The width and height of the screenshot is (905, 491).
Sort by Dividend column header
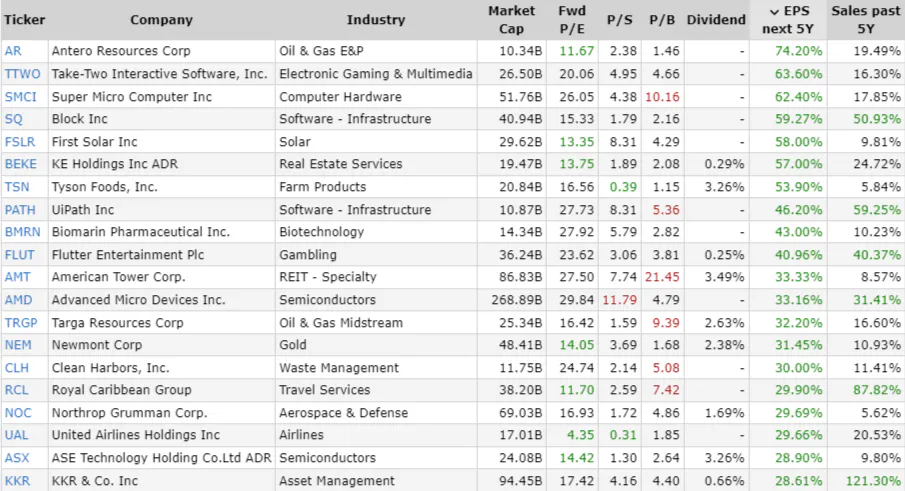[x=716, y=20]
